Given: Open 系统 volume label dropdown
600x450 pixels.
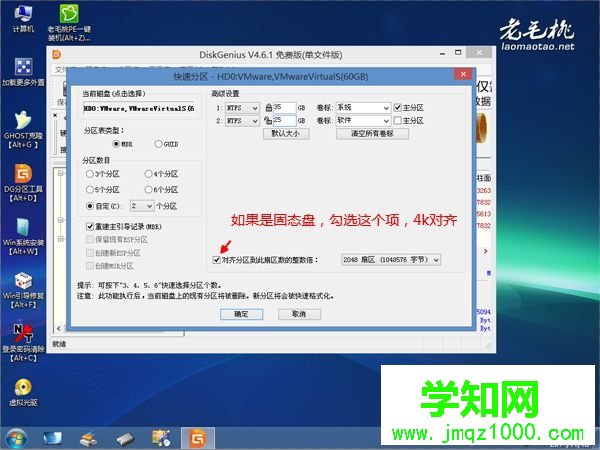Looking at the screenshot, I should 363,108.
